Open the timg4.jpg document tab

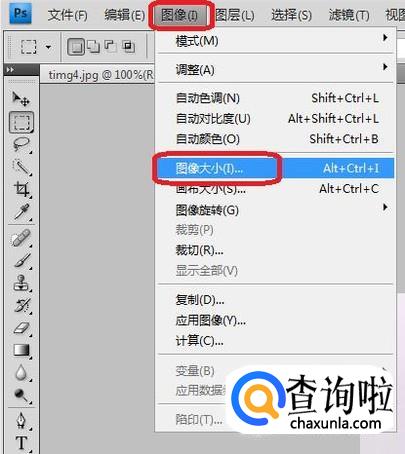pos(99,75)
